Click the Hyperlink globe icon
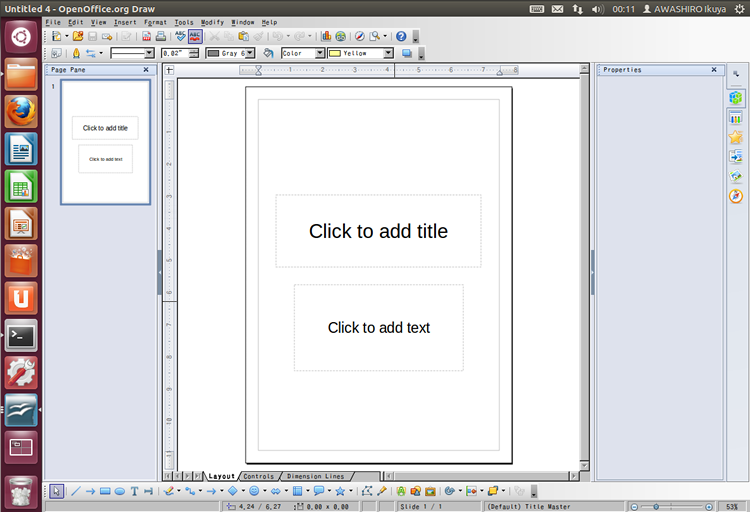750x512 pixels. (341, 36)
